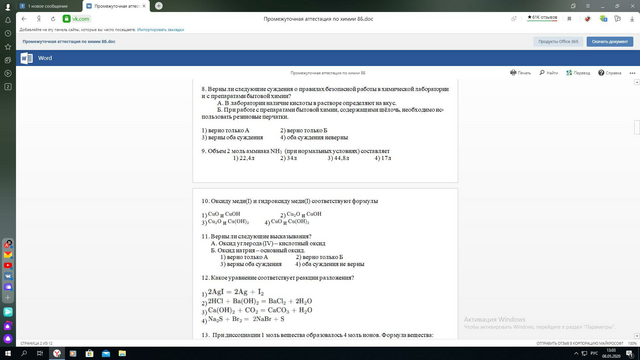
Task: Click the add-site plus in the sidebar
Action: click(8, 298)
